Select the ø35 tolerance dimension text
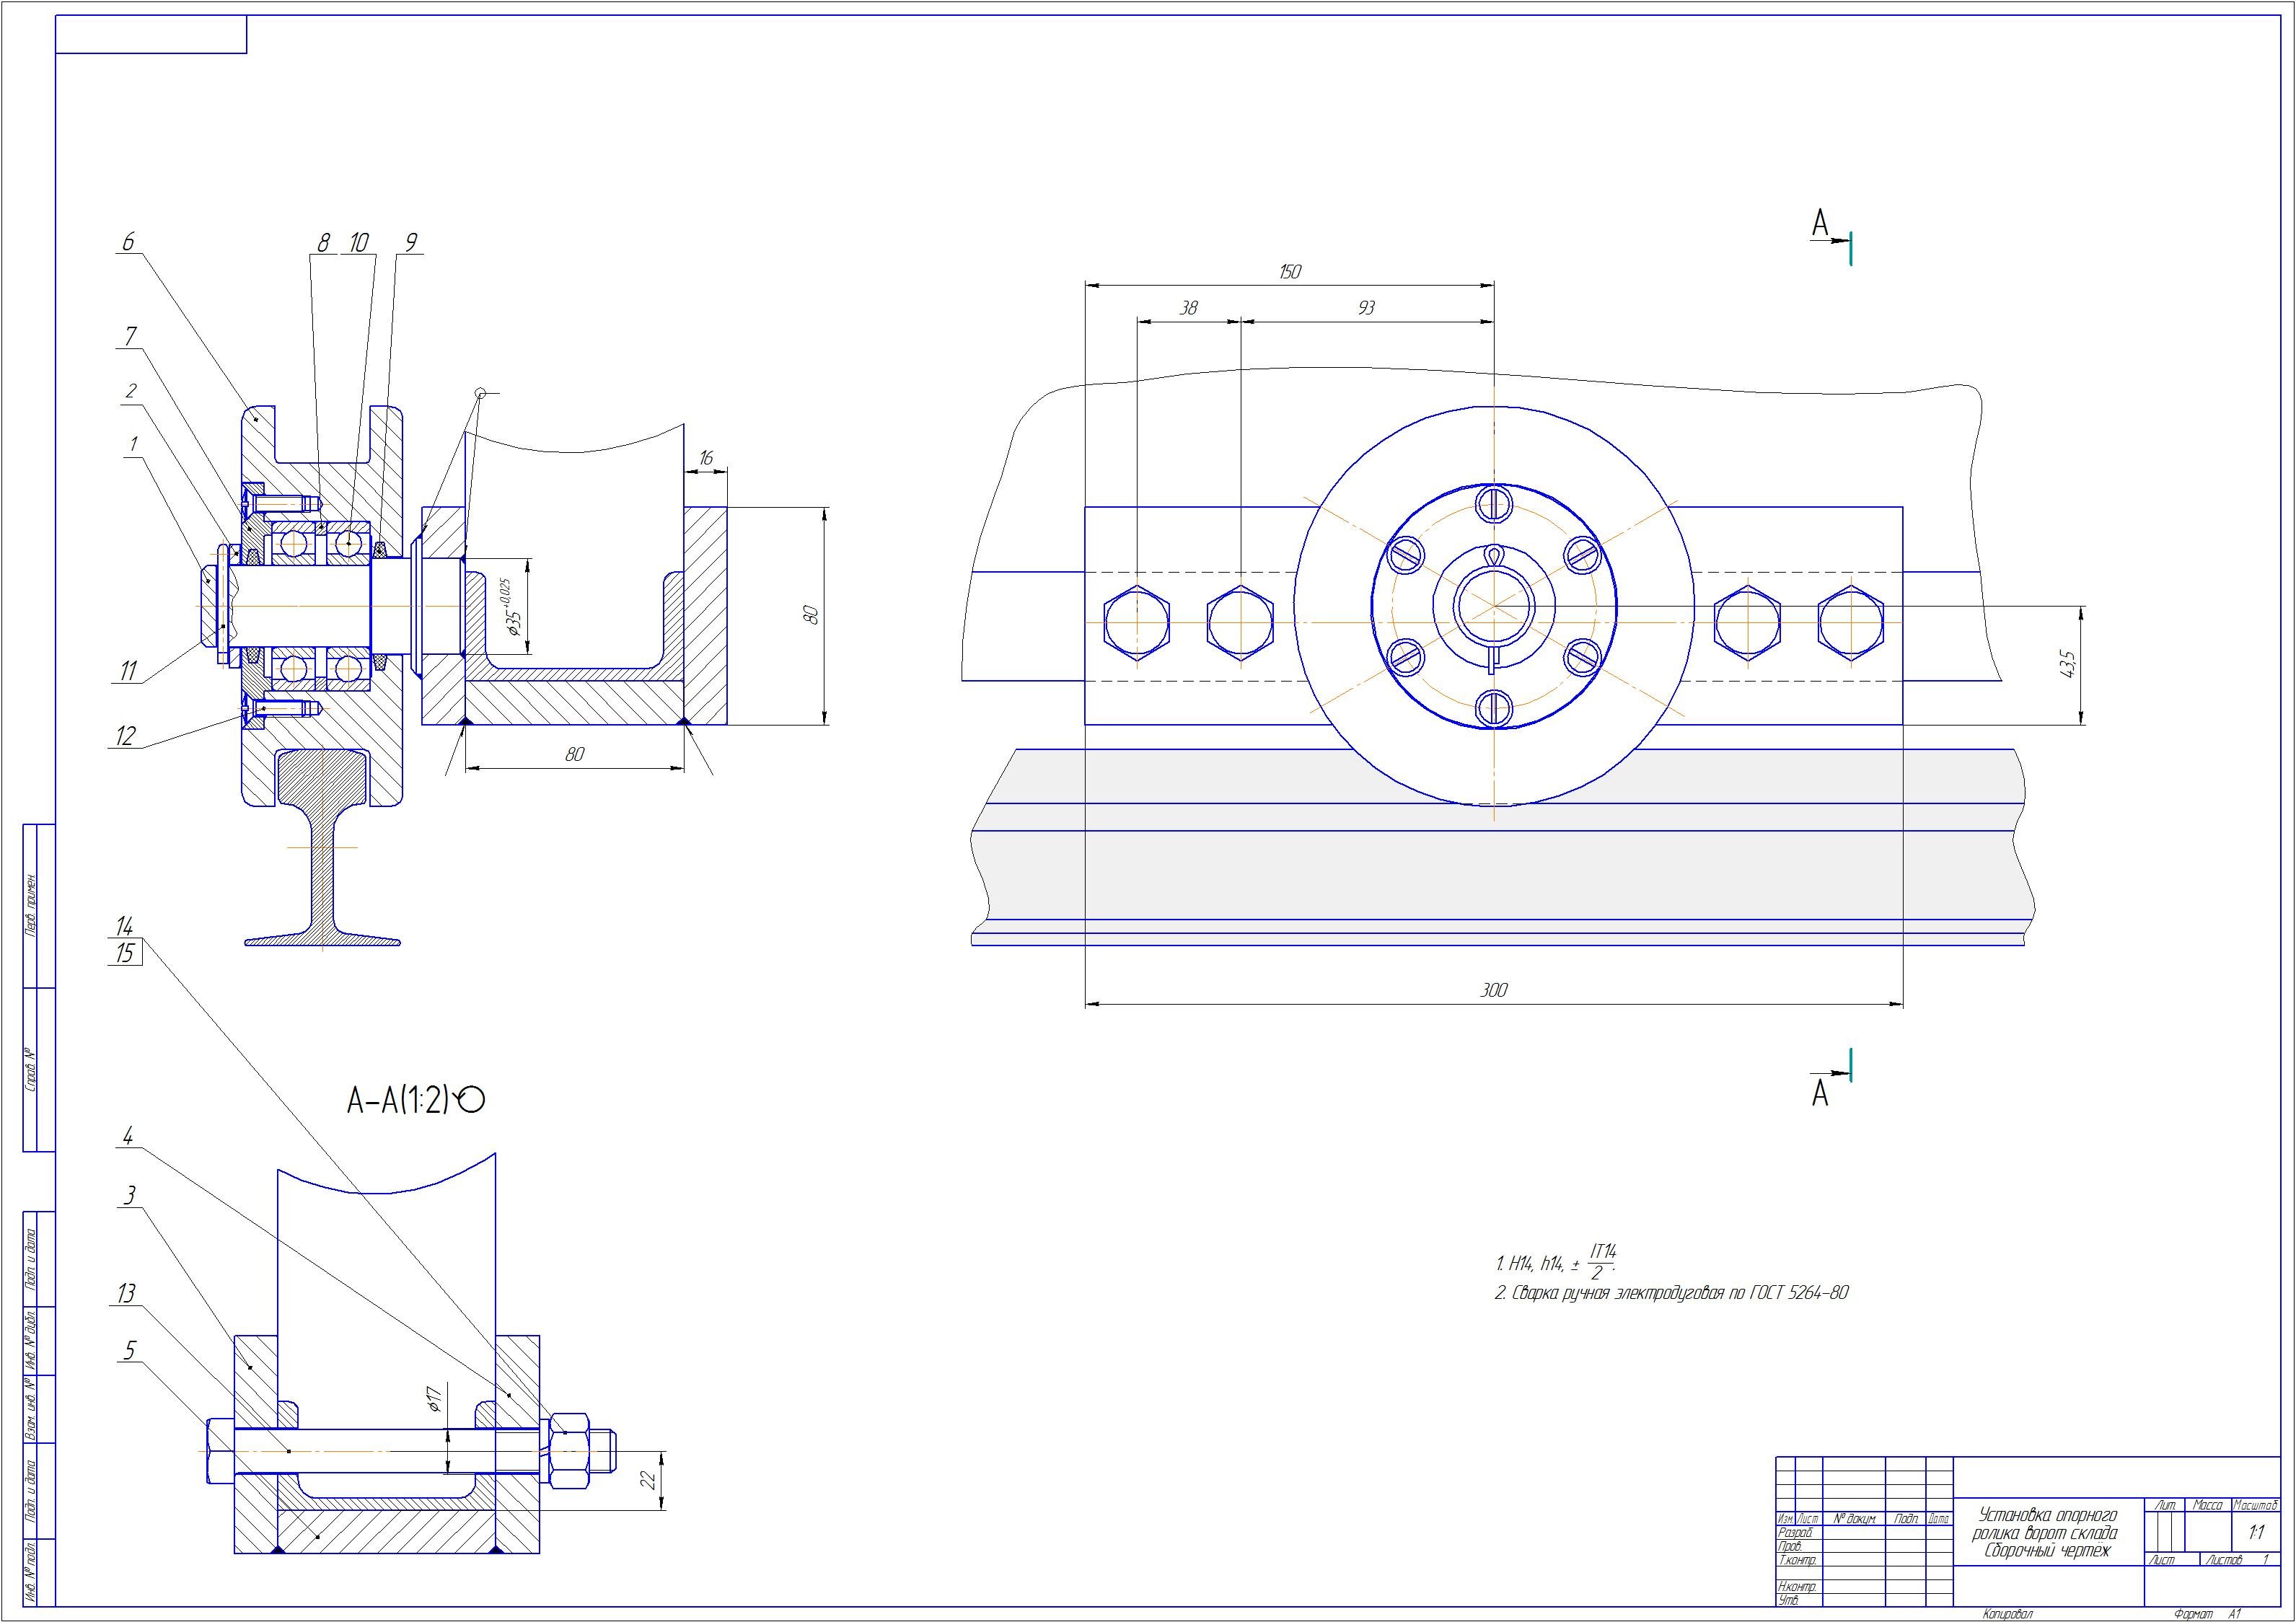Viewport: 2296px width, 1622px height. [511, 607]
